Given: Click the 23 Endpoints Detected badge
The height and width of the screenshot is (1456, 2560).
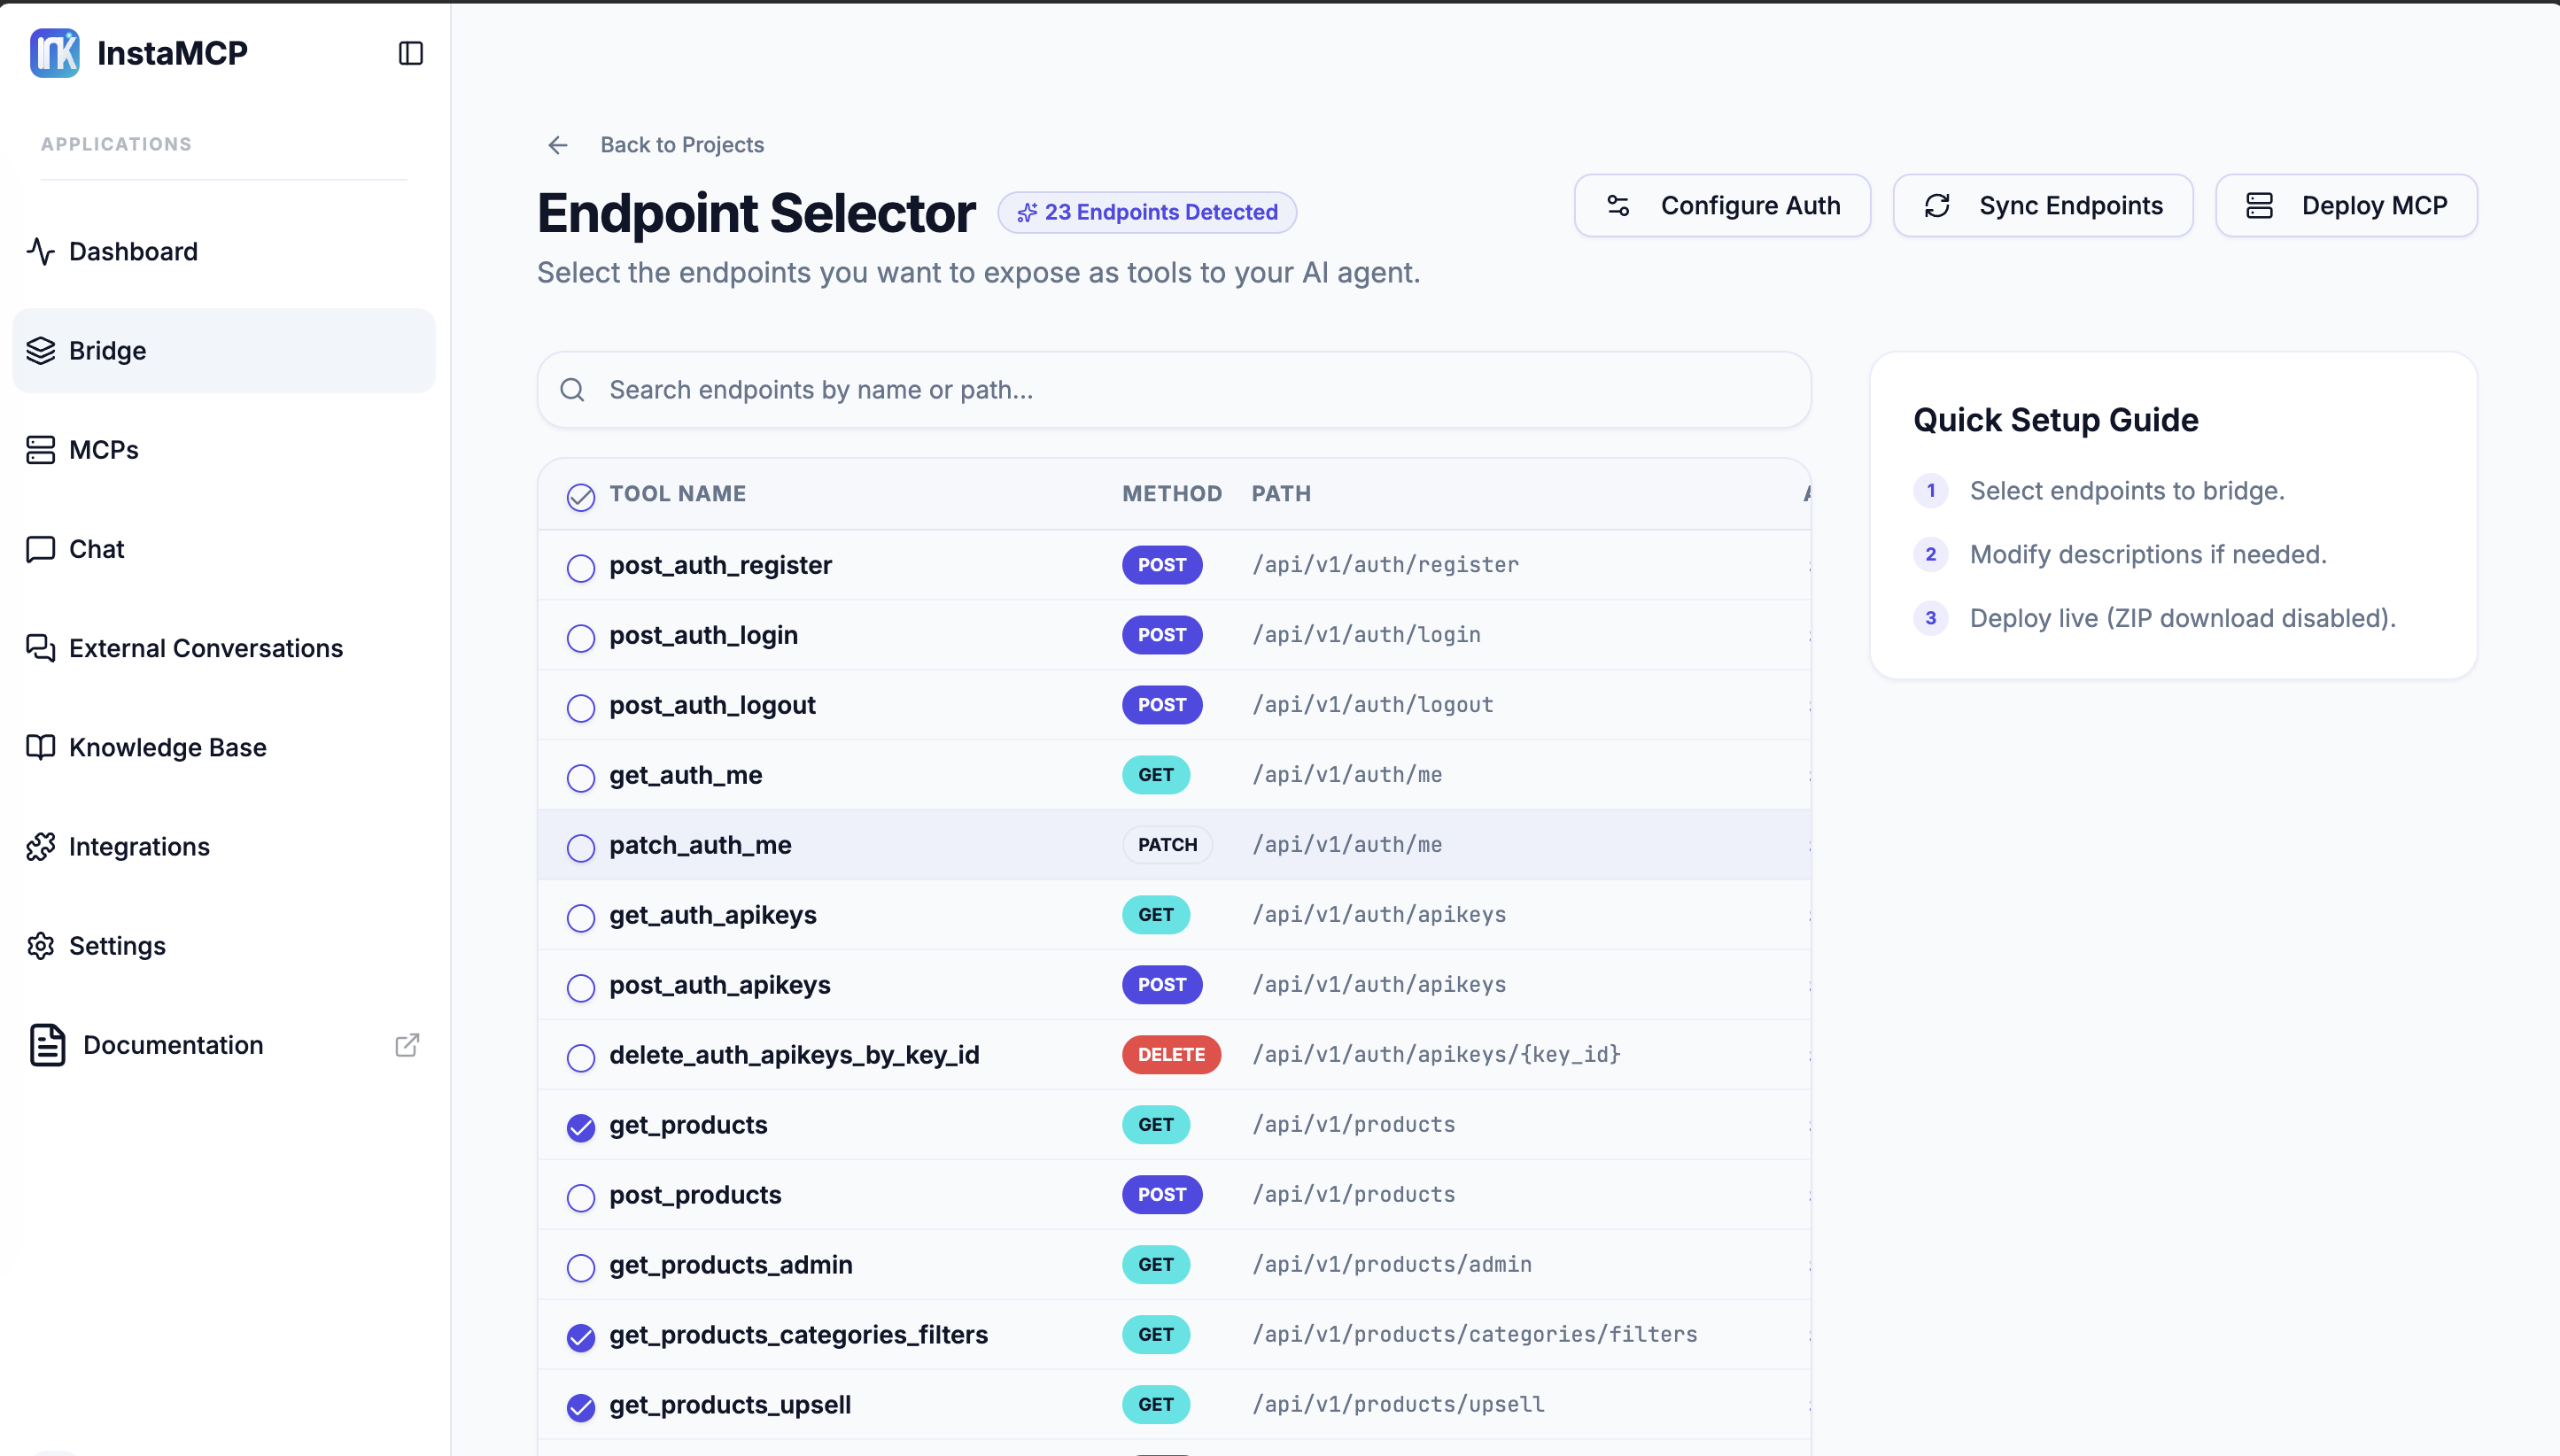Looking at the screenshot, I should [x=1147, y=213].
